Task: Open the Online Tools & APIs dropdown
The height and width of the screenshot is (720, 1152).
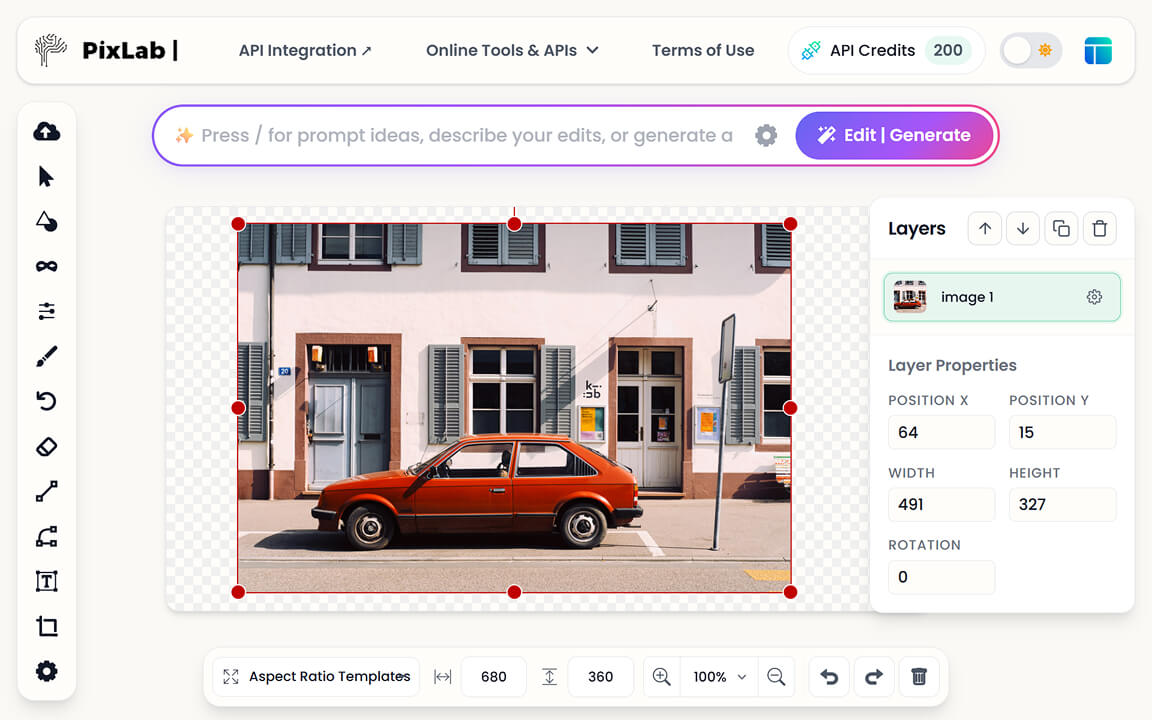Action: (x=512, y=49)
